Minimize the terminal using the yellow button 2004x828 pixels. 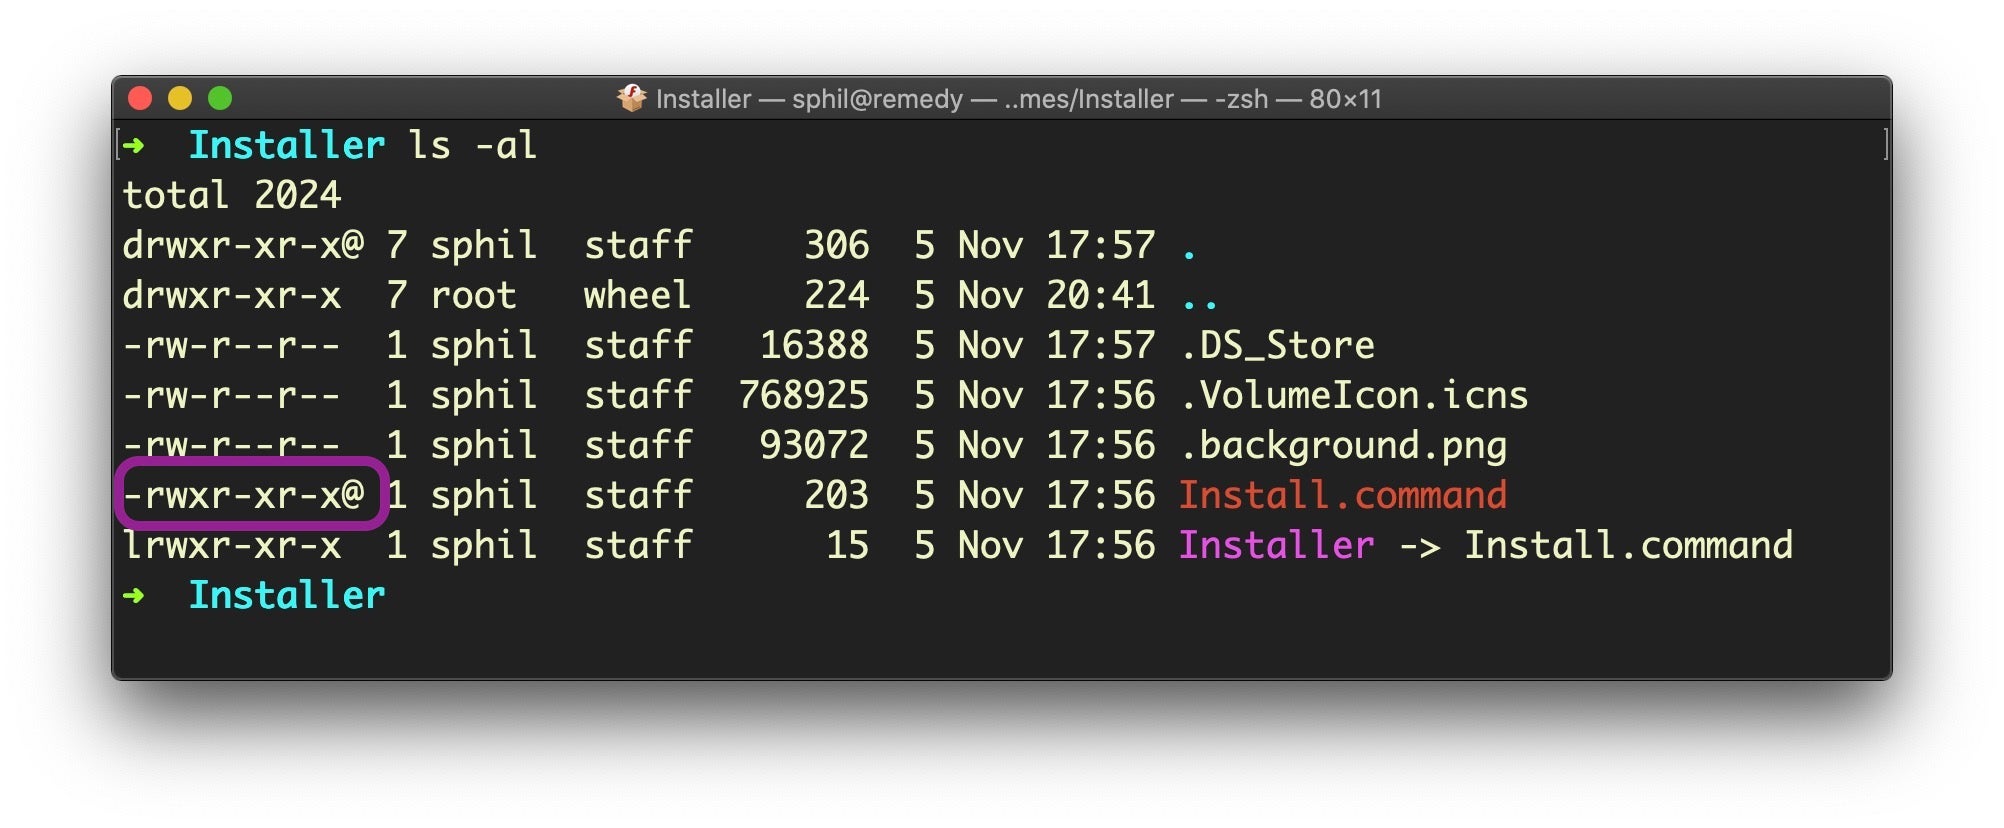pos(180,98)
